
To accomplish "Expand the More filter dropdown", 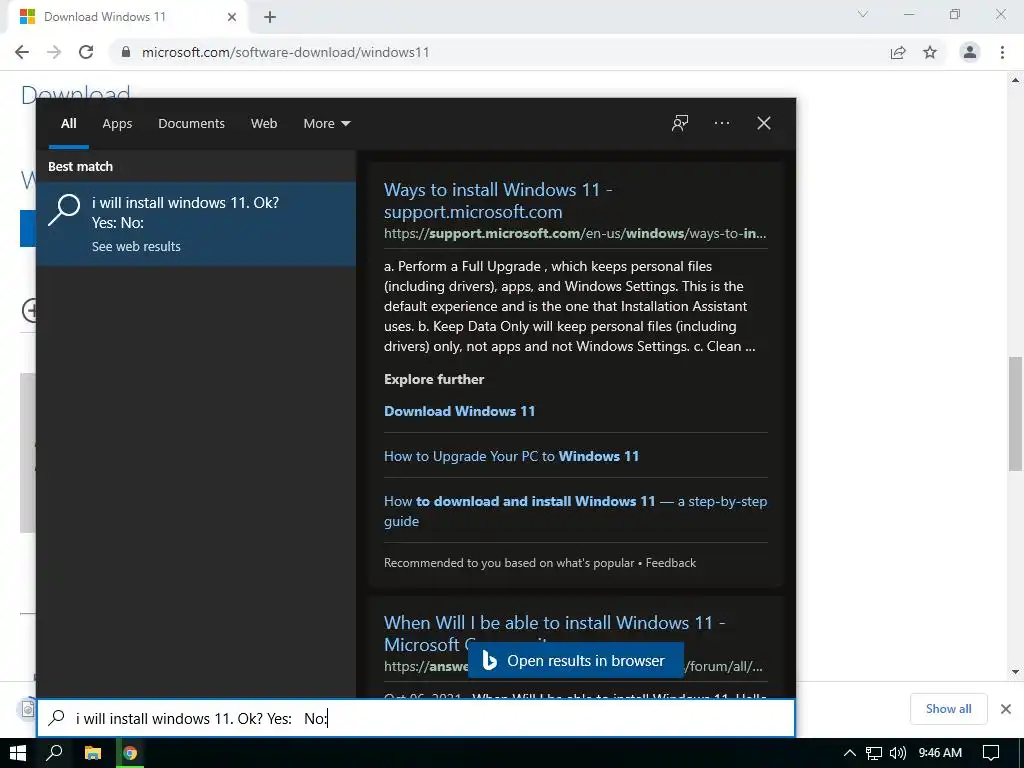I will 327,123.
